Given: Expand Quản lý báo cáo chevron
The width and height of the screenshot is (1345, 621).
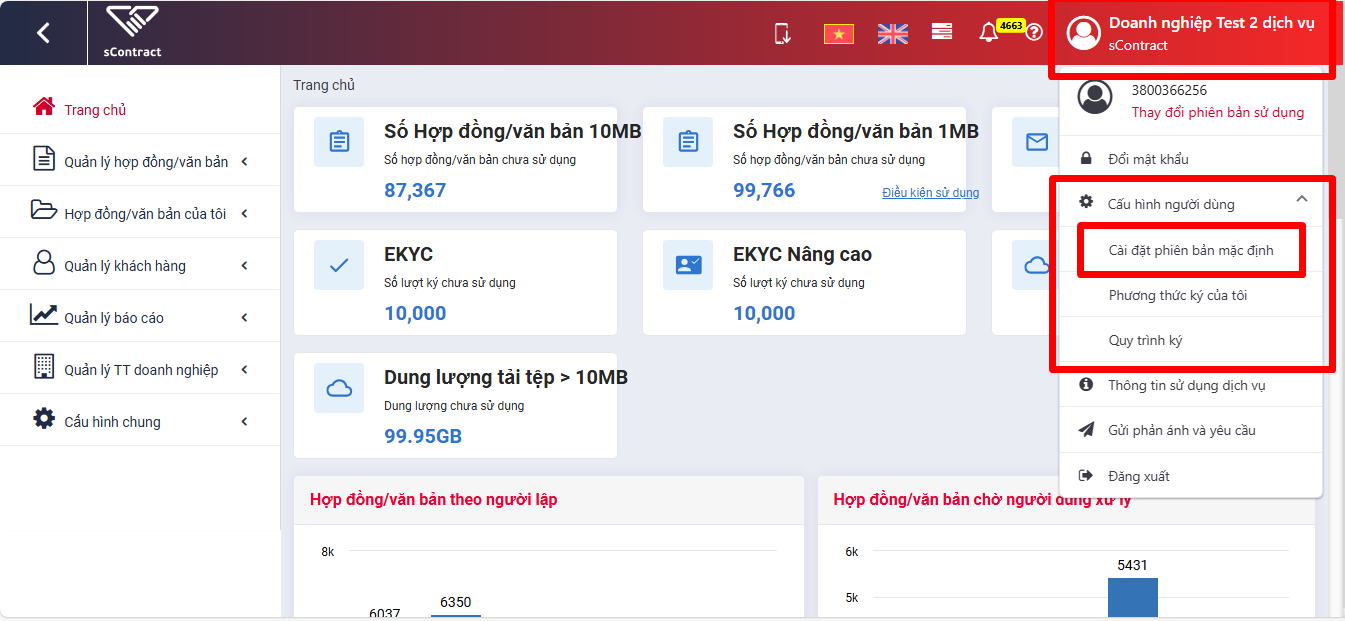Looking at the screenshot, I should coord(244,318).
